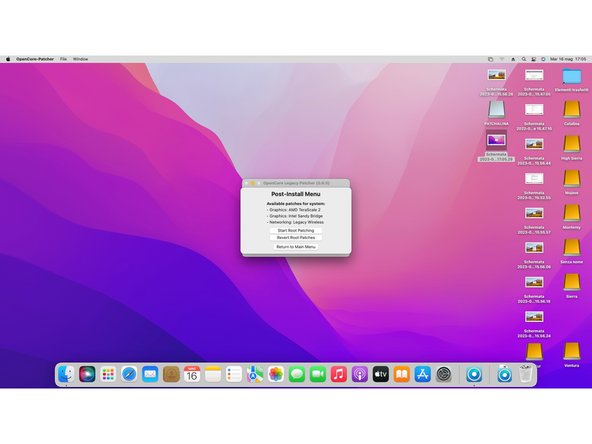This screenshot has height=444, width=592.
Task: Click the OpenCore Legacy Patcher window title bar
Action: tap(296, 183)
